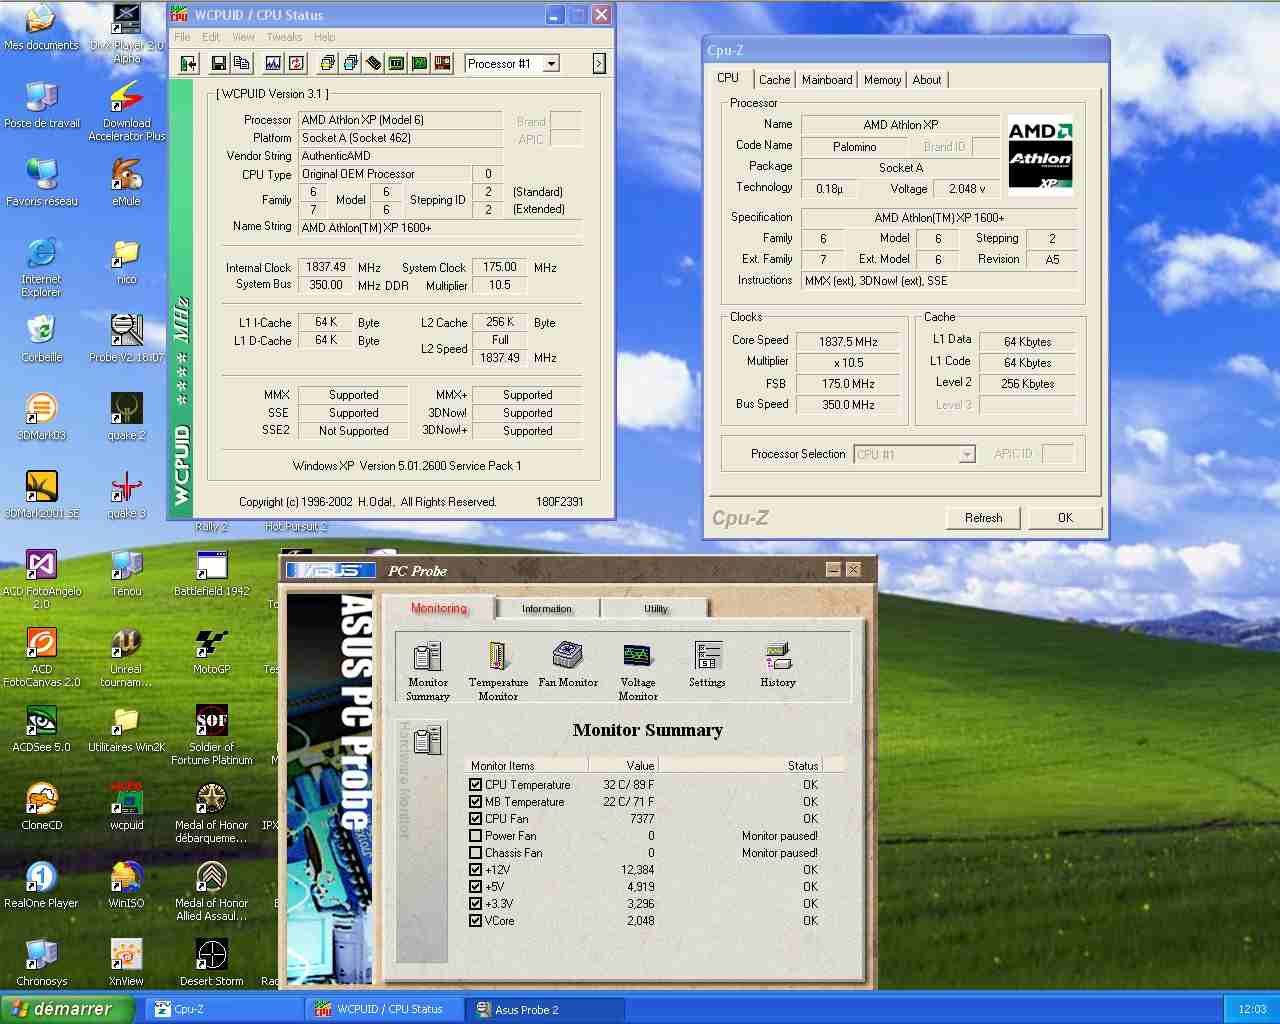The image size is (1280, 1024).
Task: Click the blue stacked windows icon in WCPUID
Action: [x=350, y=64]
